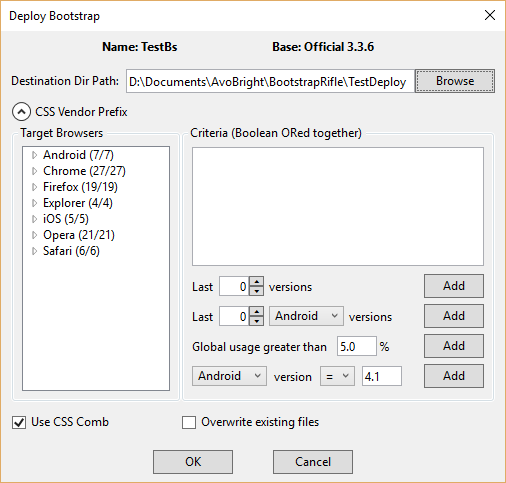Confirm deployment with the OK button
The image size is (506, 483).
click(x=193, y=462)
